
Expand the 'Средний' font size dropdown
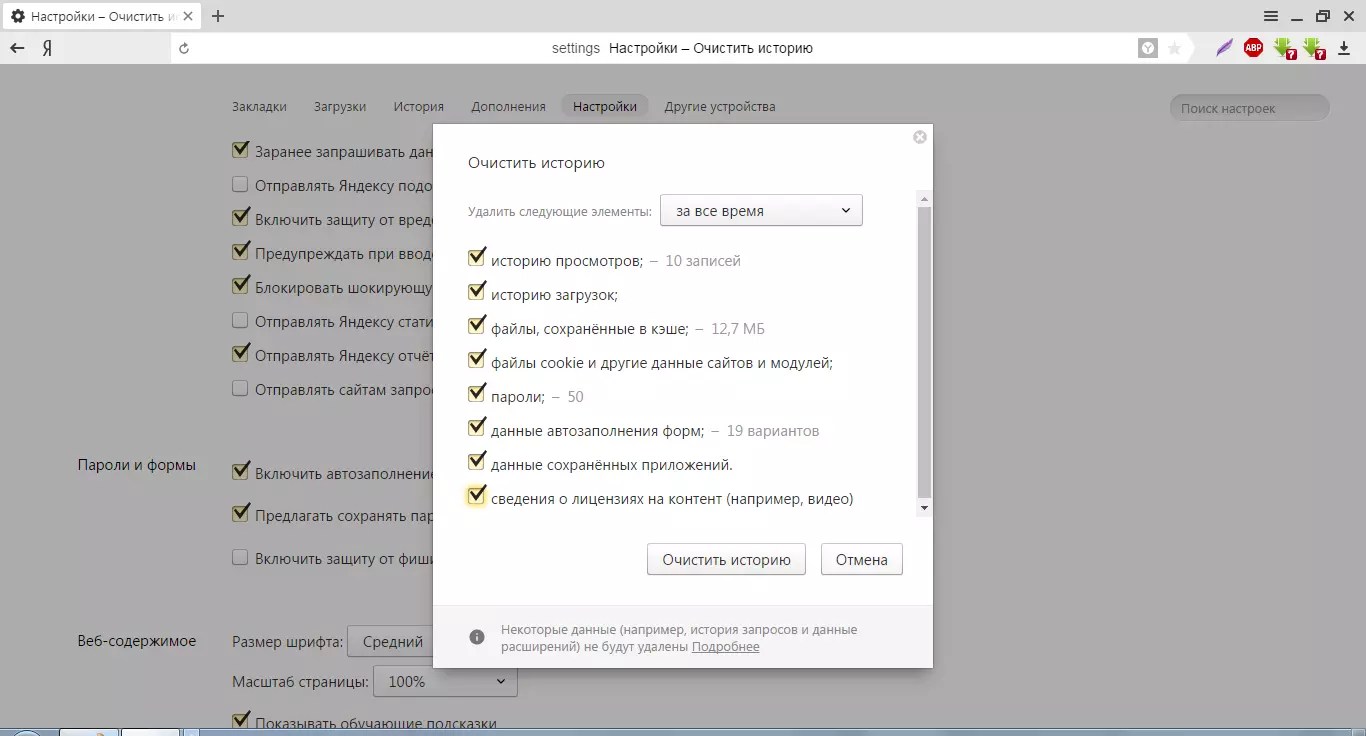point(392,642)
